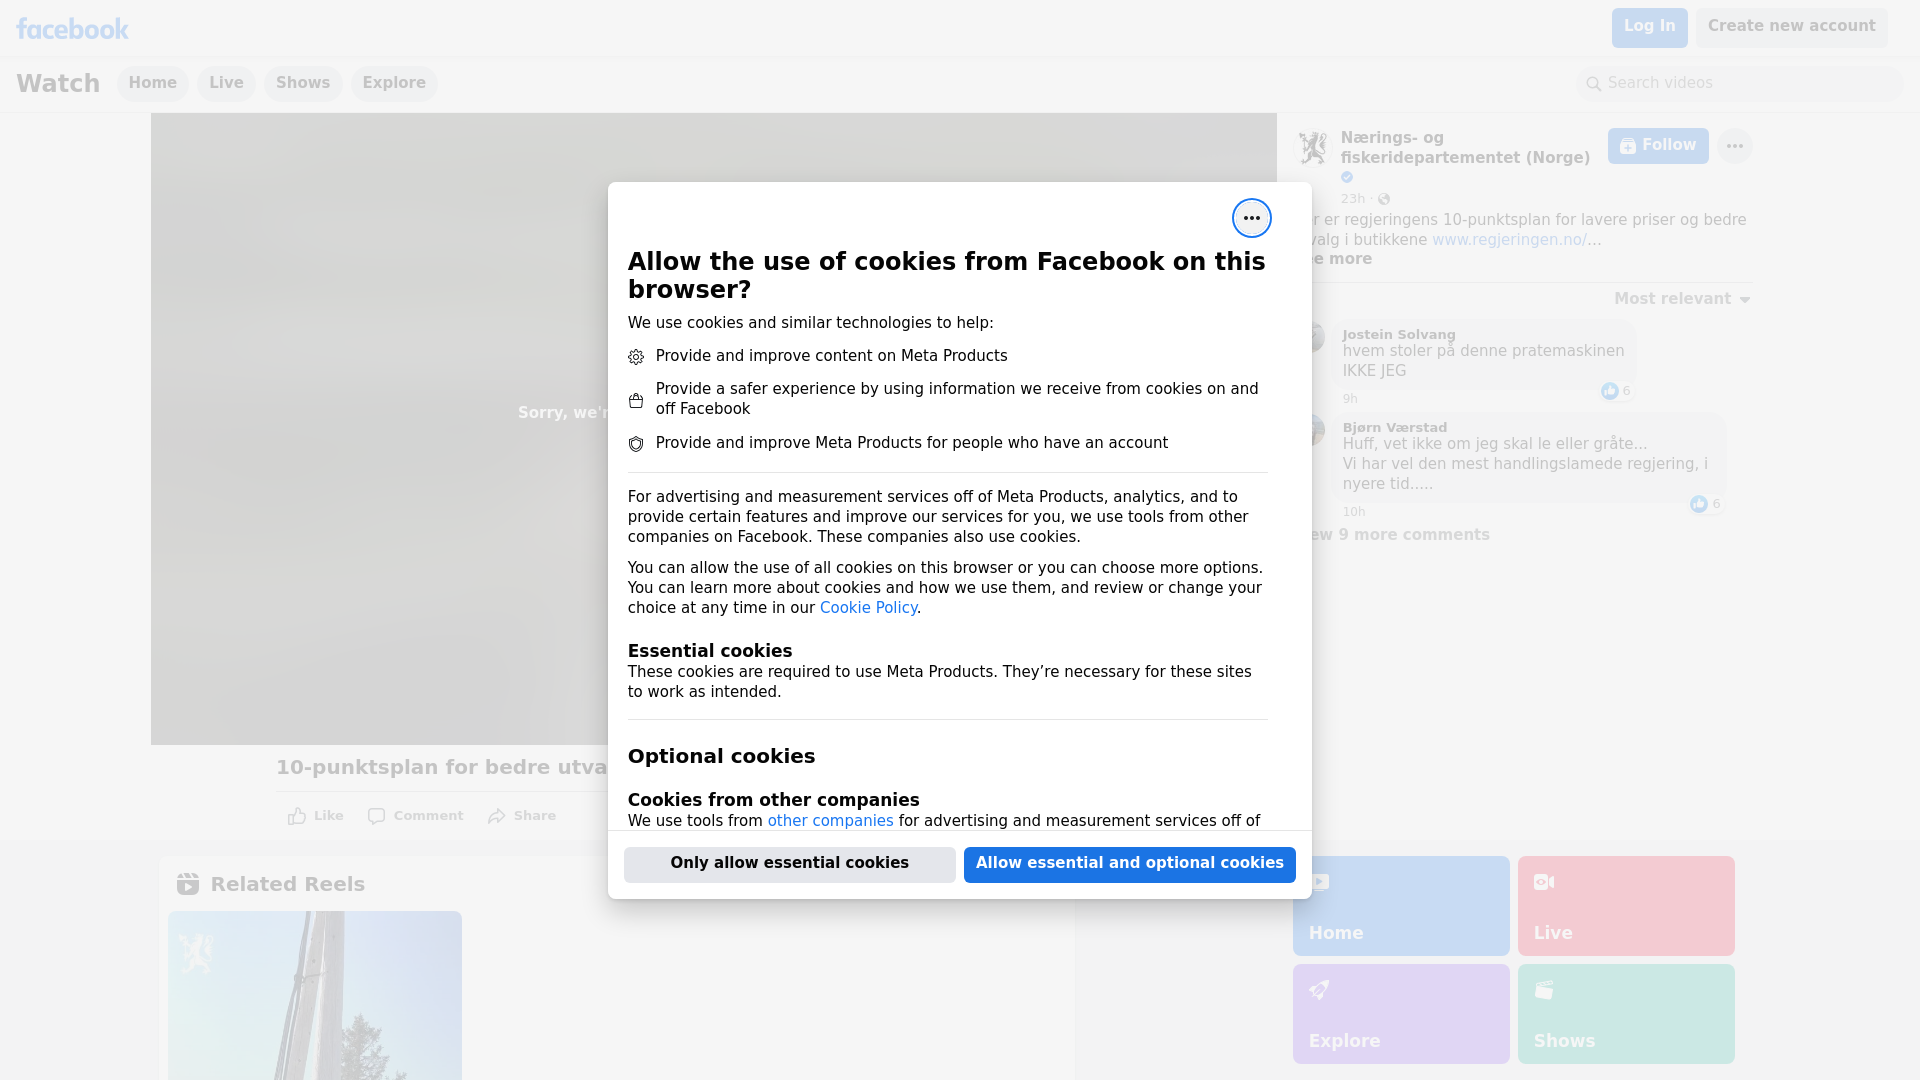Click the video player area
The height and width of the screenshot is (1080, 1920).
point(380,429)
